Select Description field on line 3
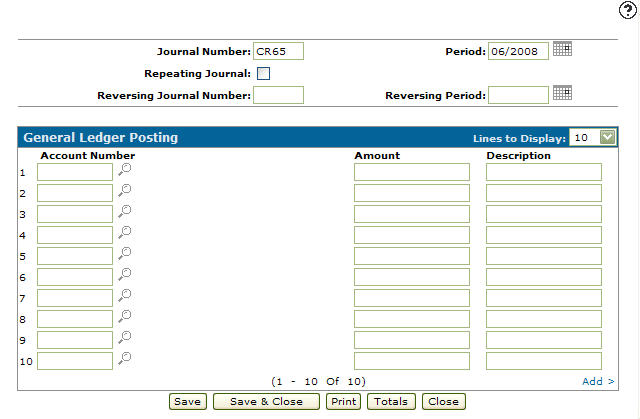The width and height of the screenshot is (640, 419). pos(544,214)
